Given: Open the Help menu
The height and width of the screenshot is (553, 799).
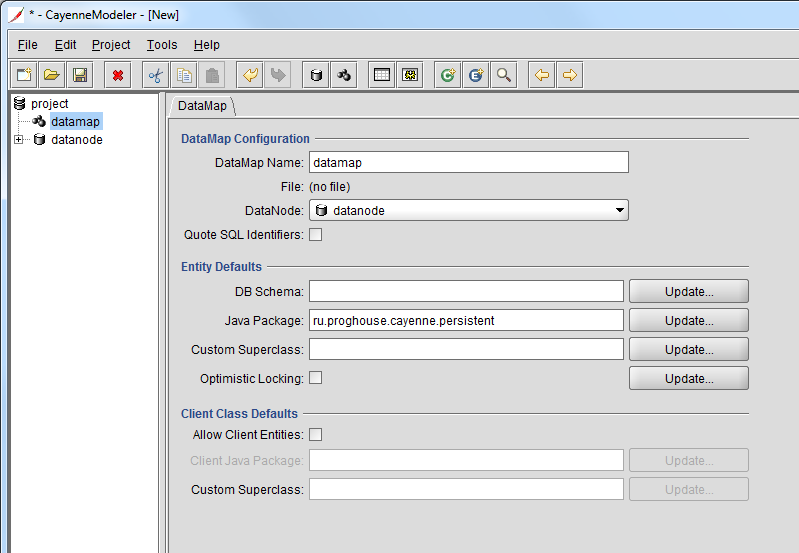Looking at the screenshot, I should point(206,45).
